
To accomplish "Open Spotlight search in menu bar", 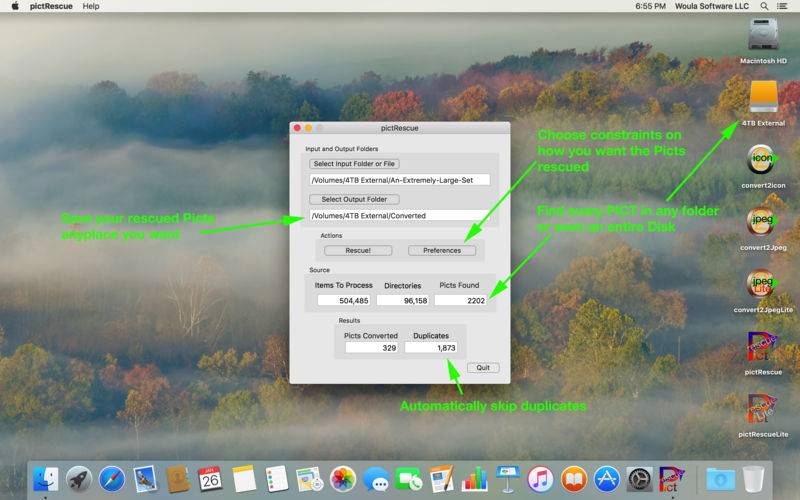I will pyautogui.click(x=764, y=6).
